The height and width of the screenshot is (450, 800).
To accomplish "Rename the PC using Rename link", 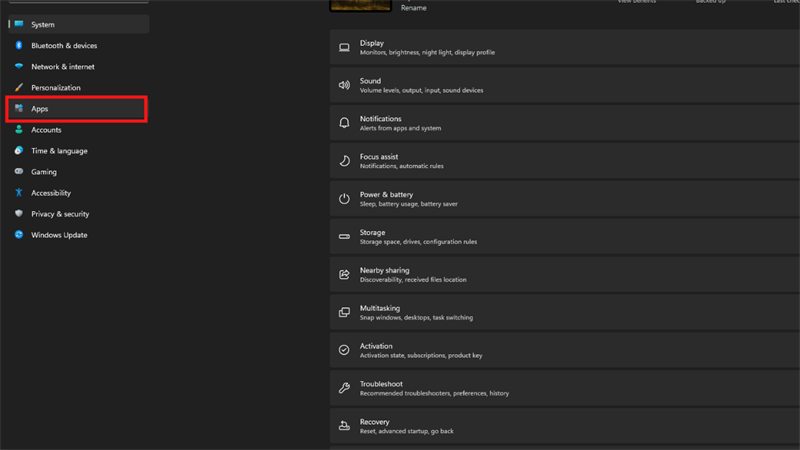I will [412, 7].
